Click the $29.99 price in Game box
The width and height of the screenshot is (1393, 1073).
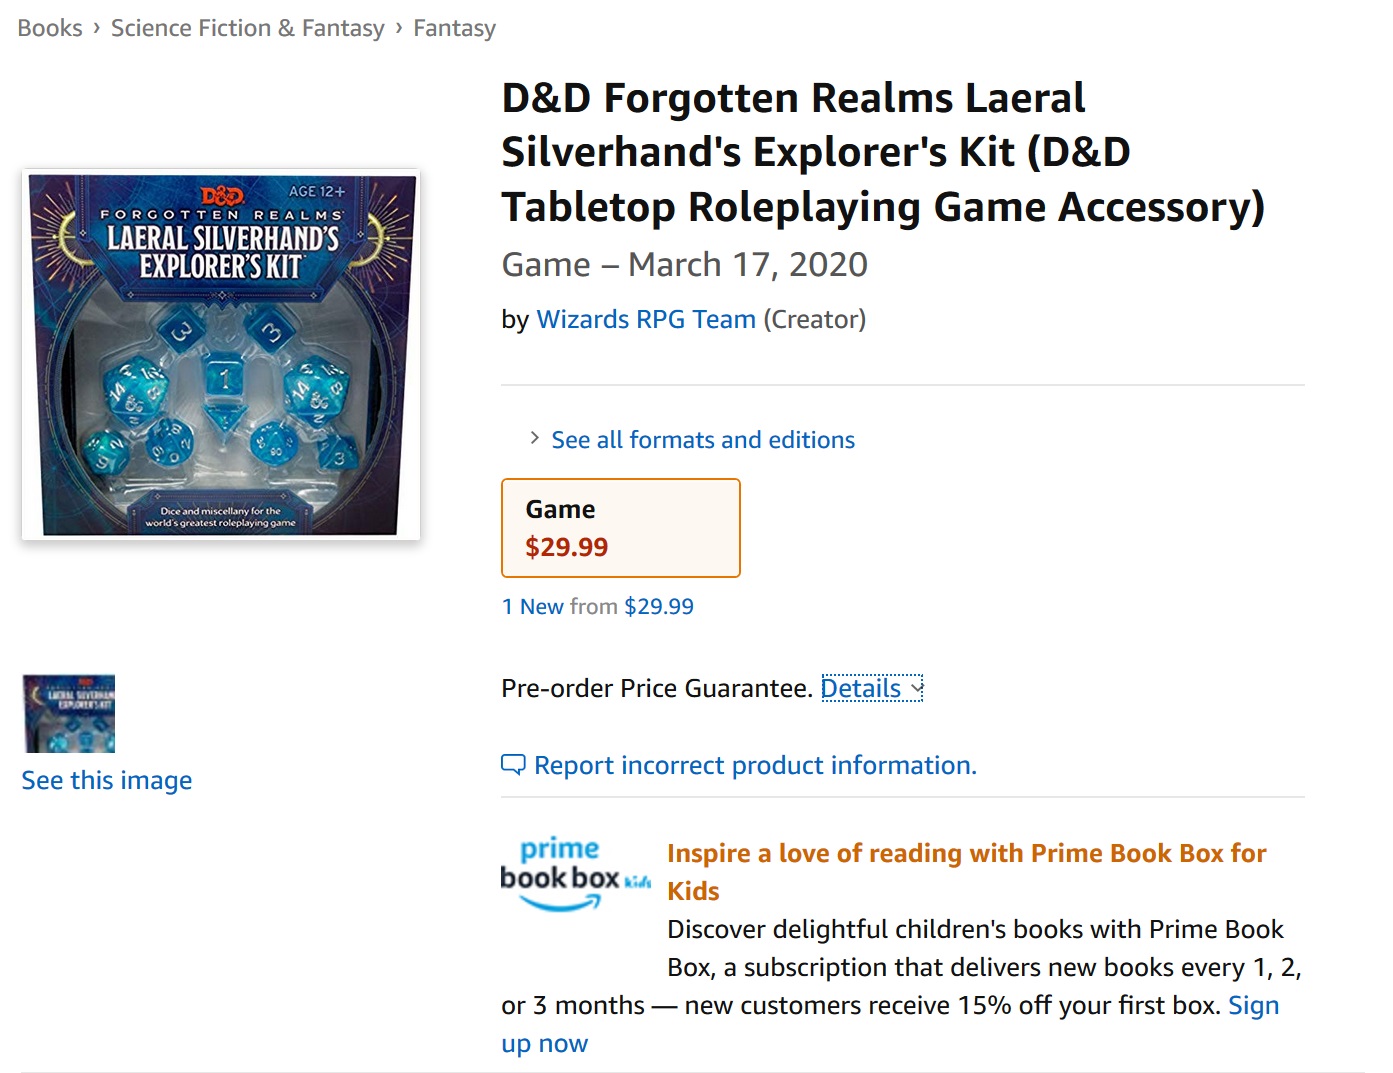567,548
